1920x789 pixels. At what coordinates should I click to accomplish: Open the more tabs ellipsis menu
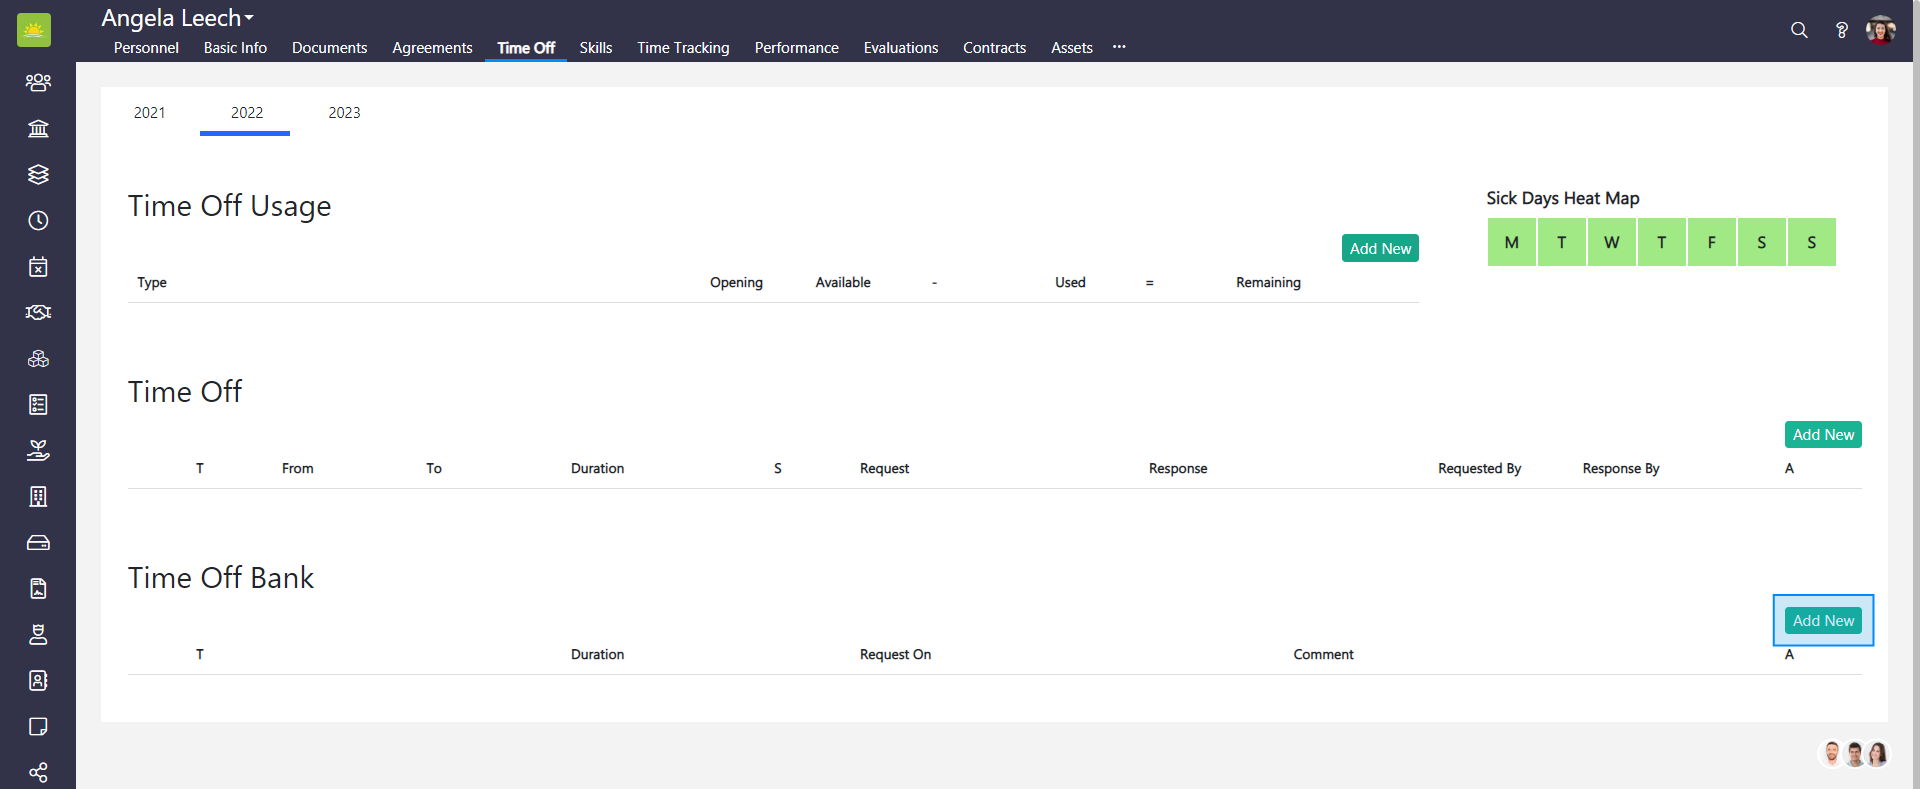1119,47
